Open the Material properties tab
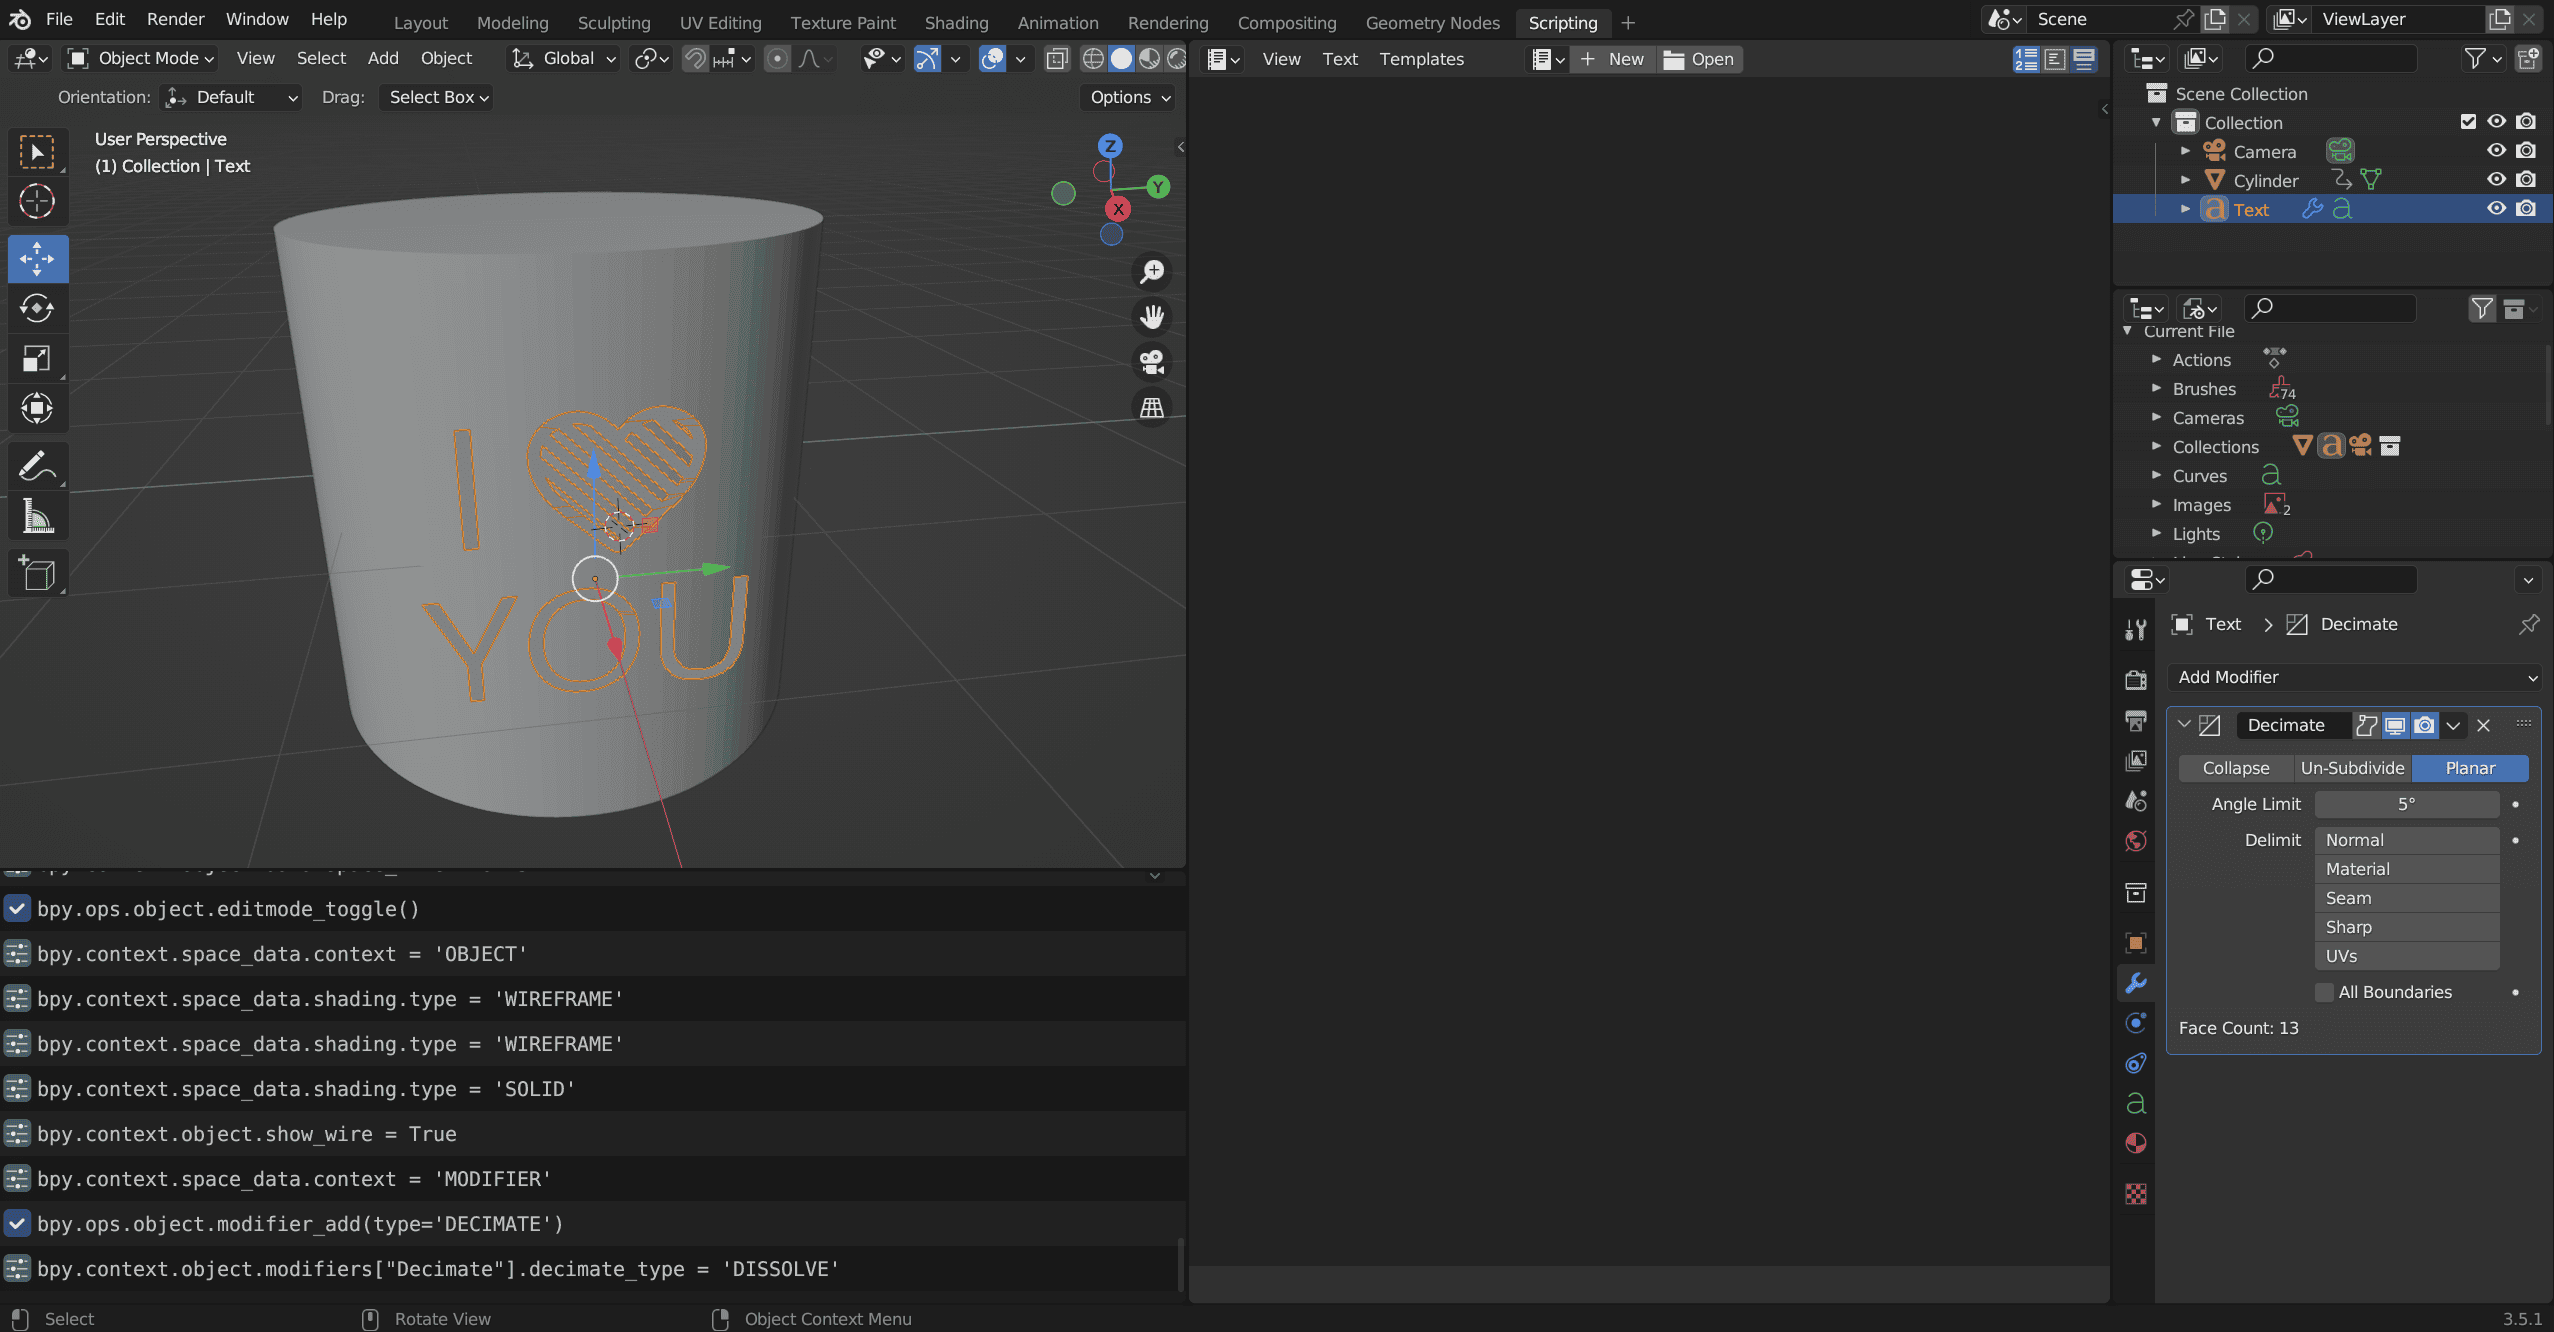The height and width of the screenshot is (1332, 2554). coord(2136,1143)
